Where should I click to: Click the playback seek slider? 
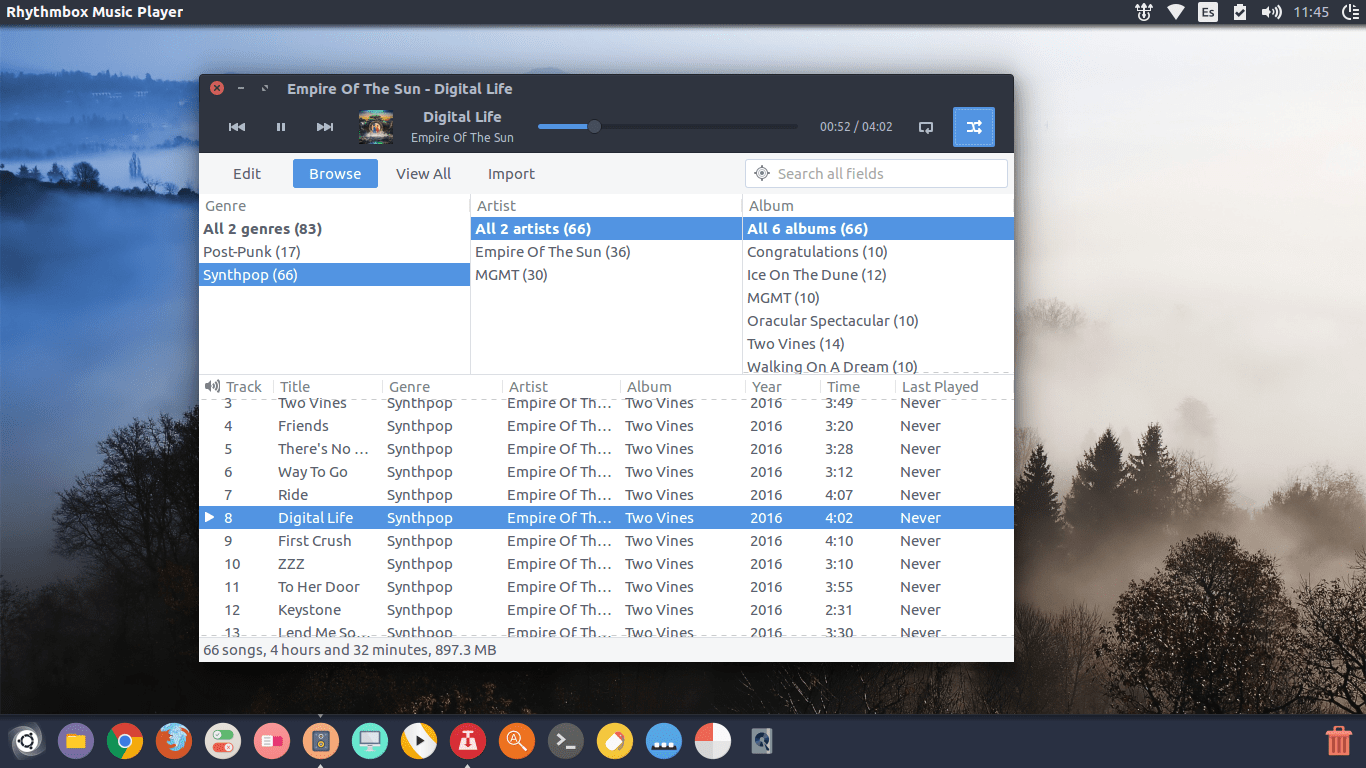(x=668, y=127)
